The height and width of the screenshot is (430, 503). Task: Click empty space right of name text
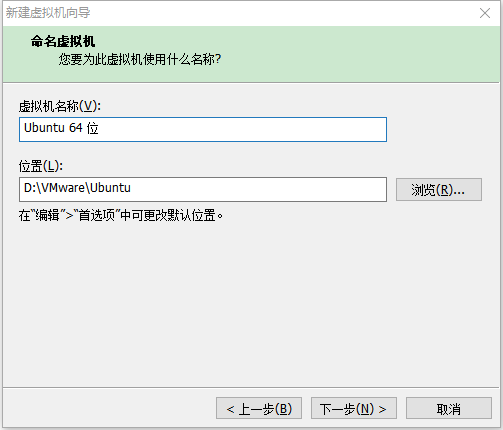point(243,129)
